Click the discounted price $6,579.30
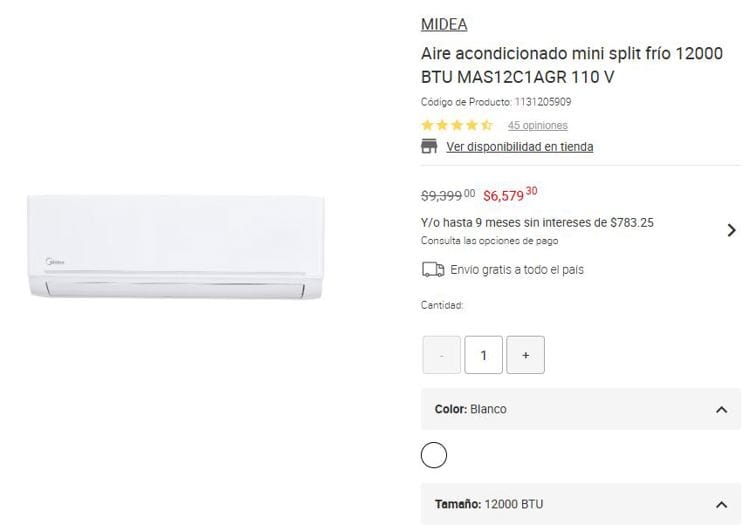750x531 pixels. (x=510, y=195)
